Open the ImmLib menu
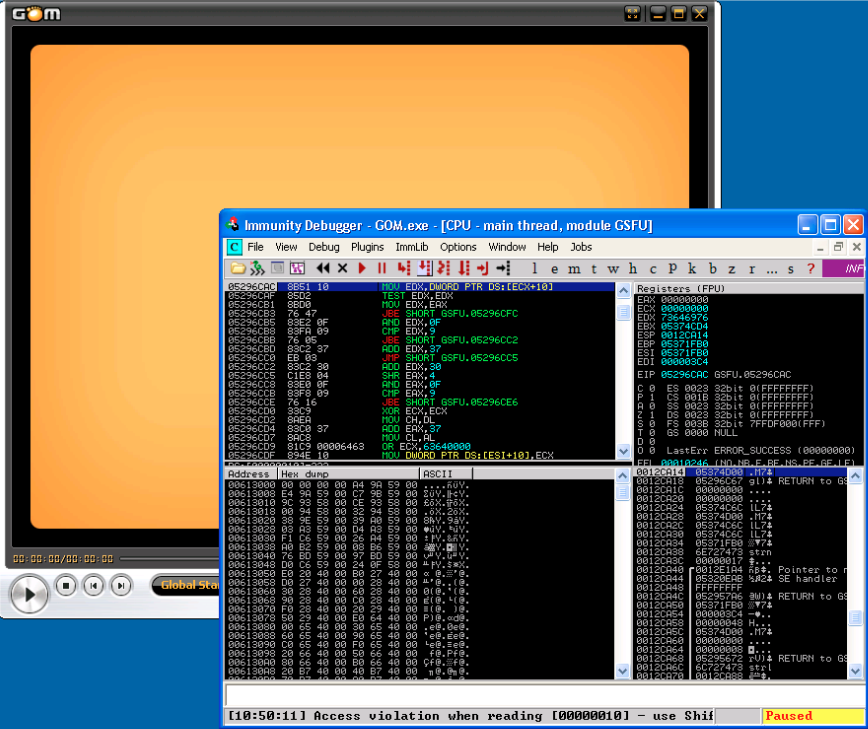 click(412, 247)
